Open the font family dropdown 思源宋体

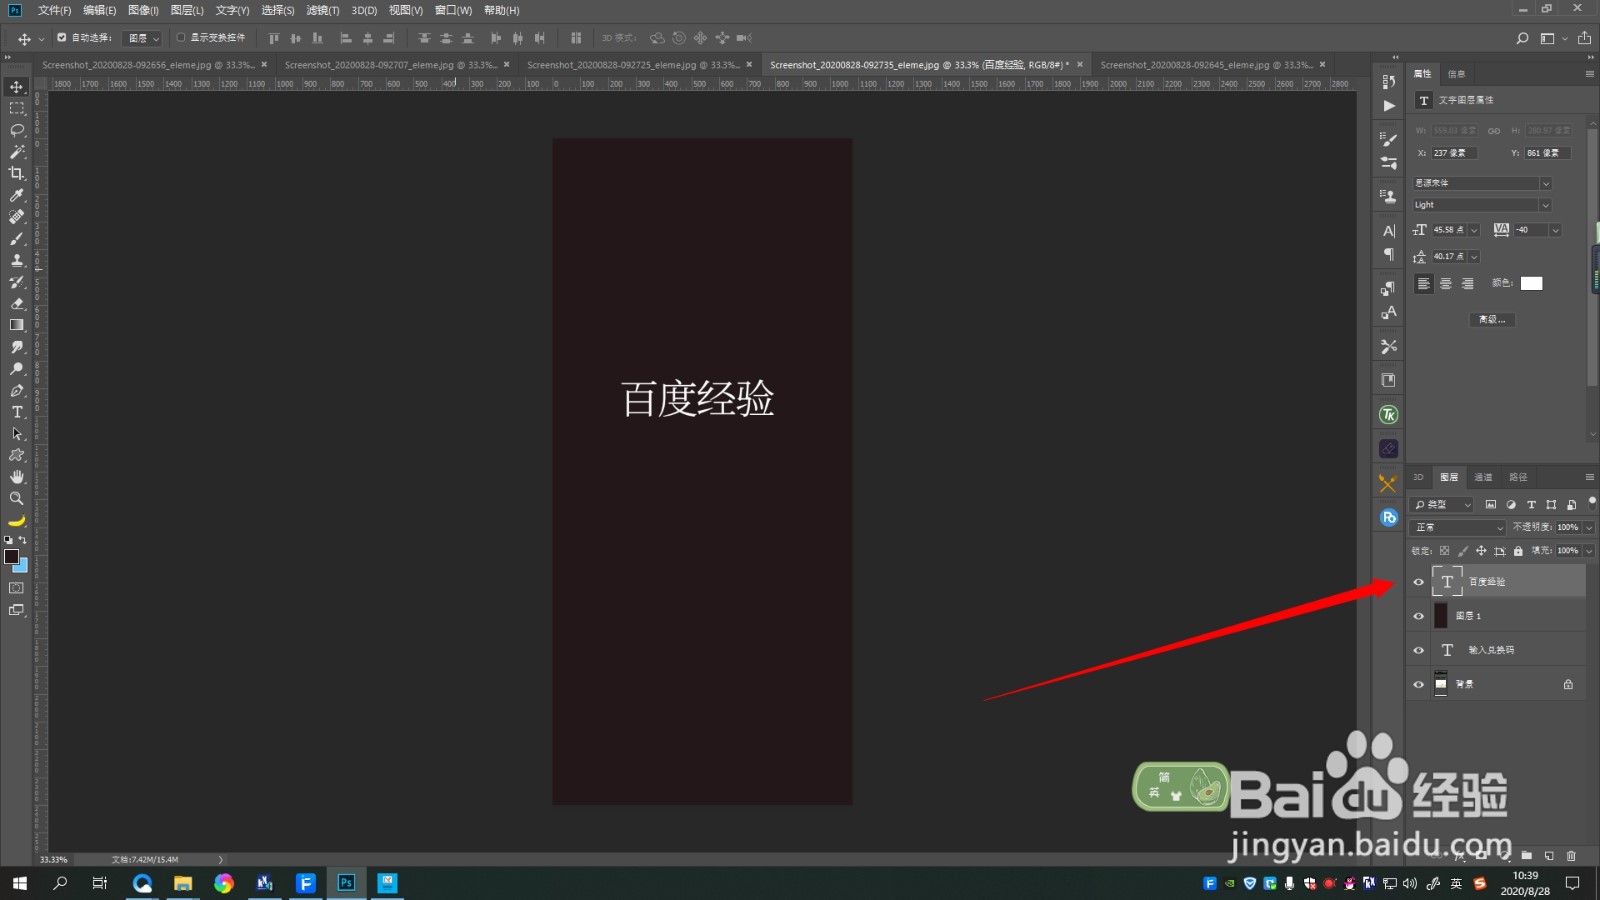[1482, 183]
